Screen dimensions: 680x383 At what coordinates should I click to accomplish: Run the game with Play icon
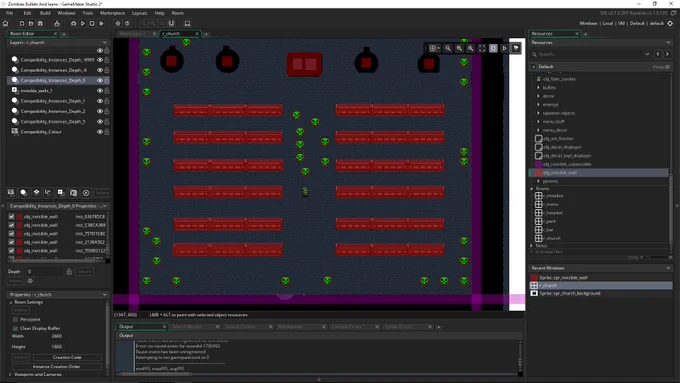click(82, 23)
